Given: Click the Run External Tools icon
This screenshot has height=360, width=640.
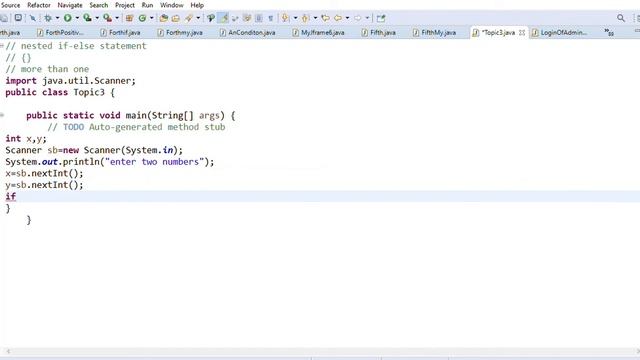Looking at the screenshot, I should pos(107,18).
